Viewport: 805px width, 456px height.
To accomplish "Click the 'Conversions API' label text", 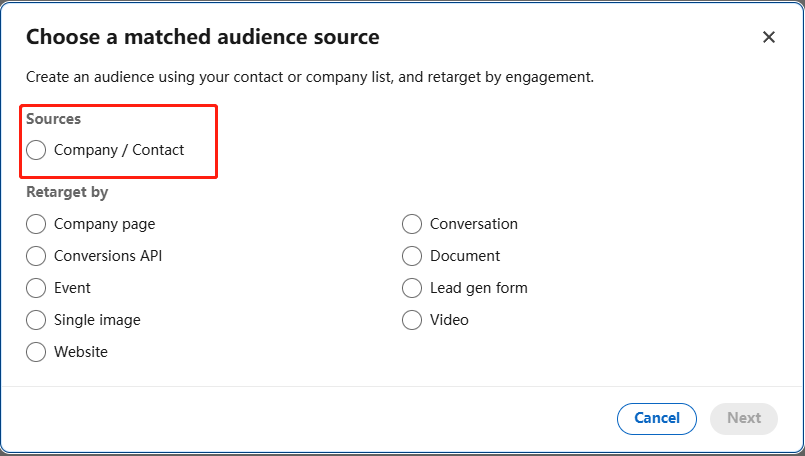I will 108,256.
